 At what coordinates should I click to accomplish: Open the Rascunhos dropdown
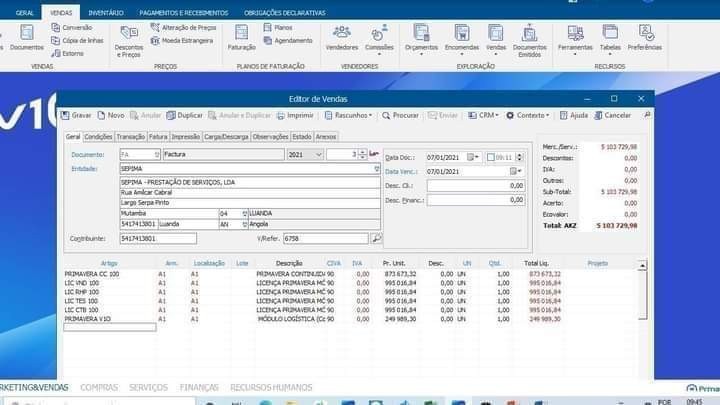click(x=349, y=115)
